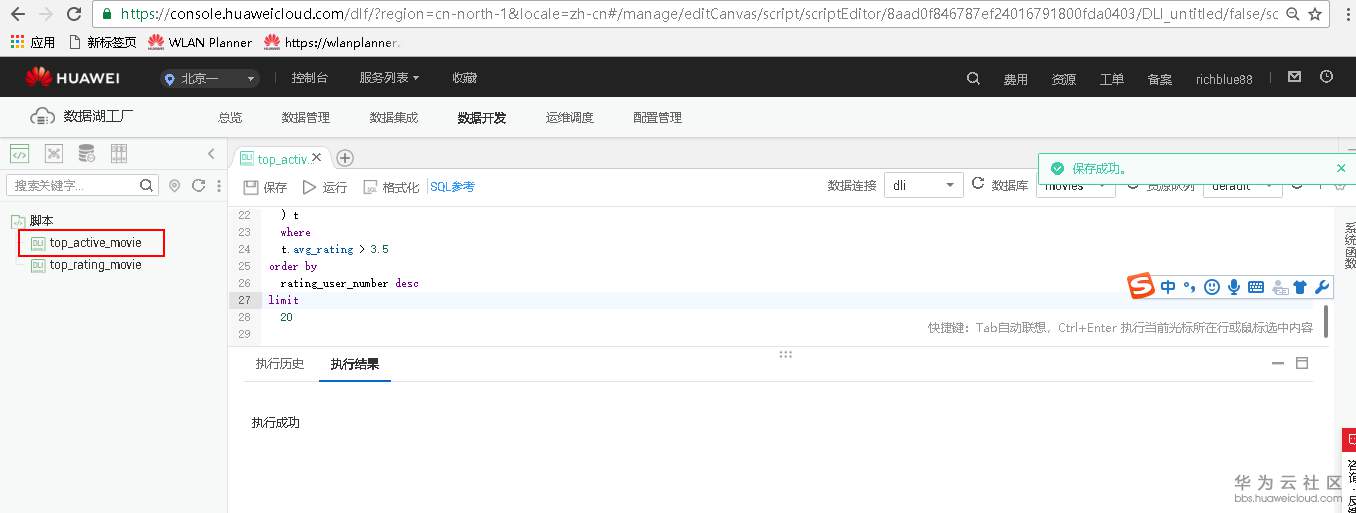Click the HUAWEI logo
This screenshot has width=1356, height=513.
click(x=73, y=78)
